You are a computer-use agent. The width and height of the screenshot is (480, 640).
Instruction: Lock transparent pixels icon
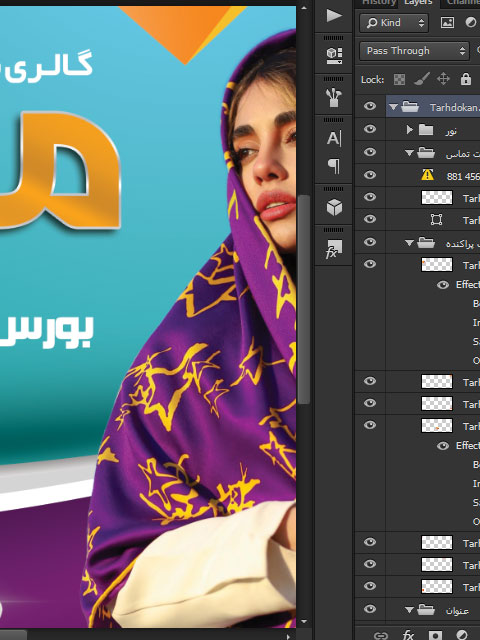pyautogui.click(x=400, y=79)
